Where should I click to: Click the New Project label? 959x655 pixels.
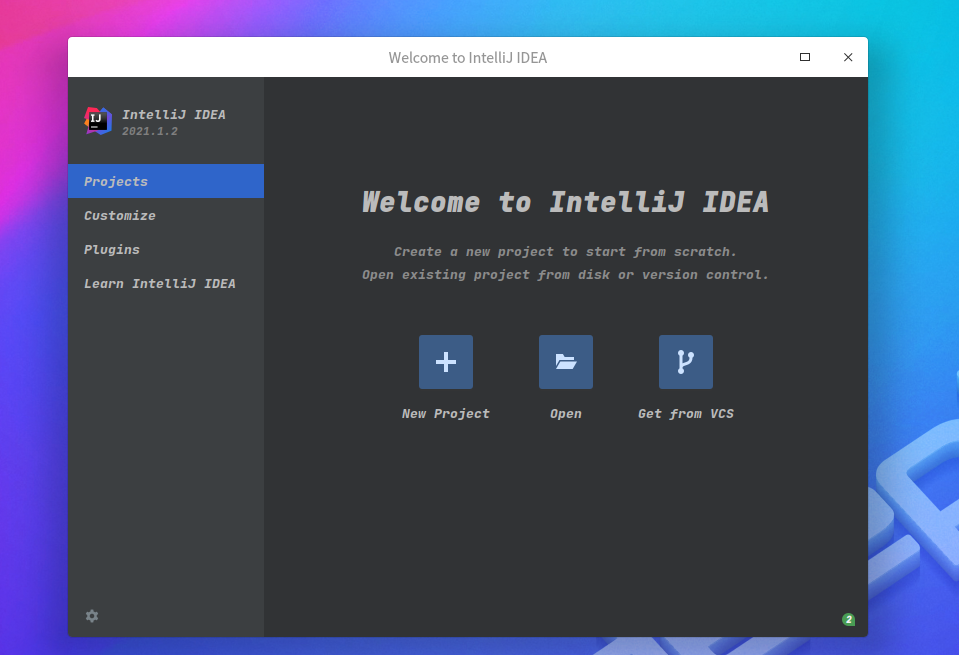(445, 413)
